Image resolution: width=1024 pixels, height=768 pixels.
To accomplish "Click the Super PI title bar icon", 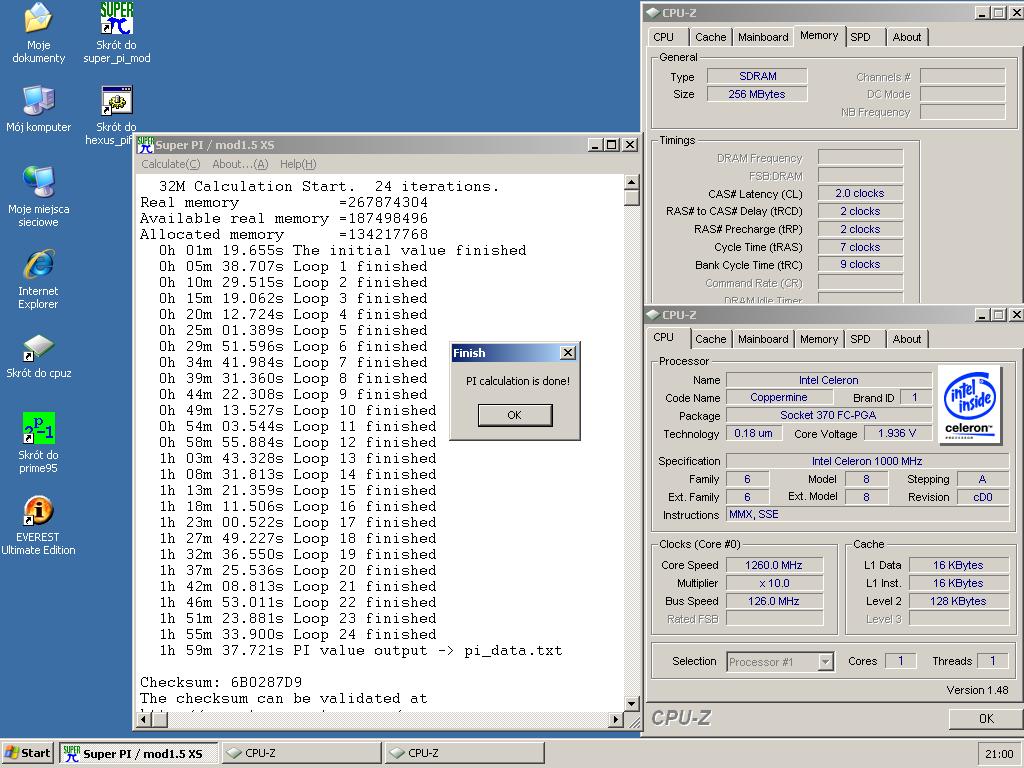I will tap(145, 145).
